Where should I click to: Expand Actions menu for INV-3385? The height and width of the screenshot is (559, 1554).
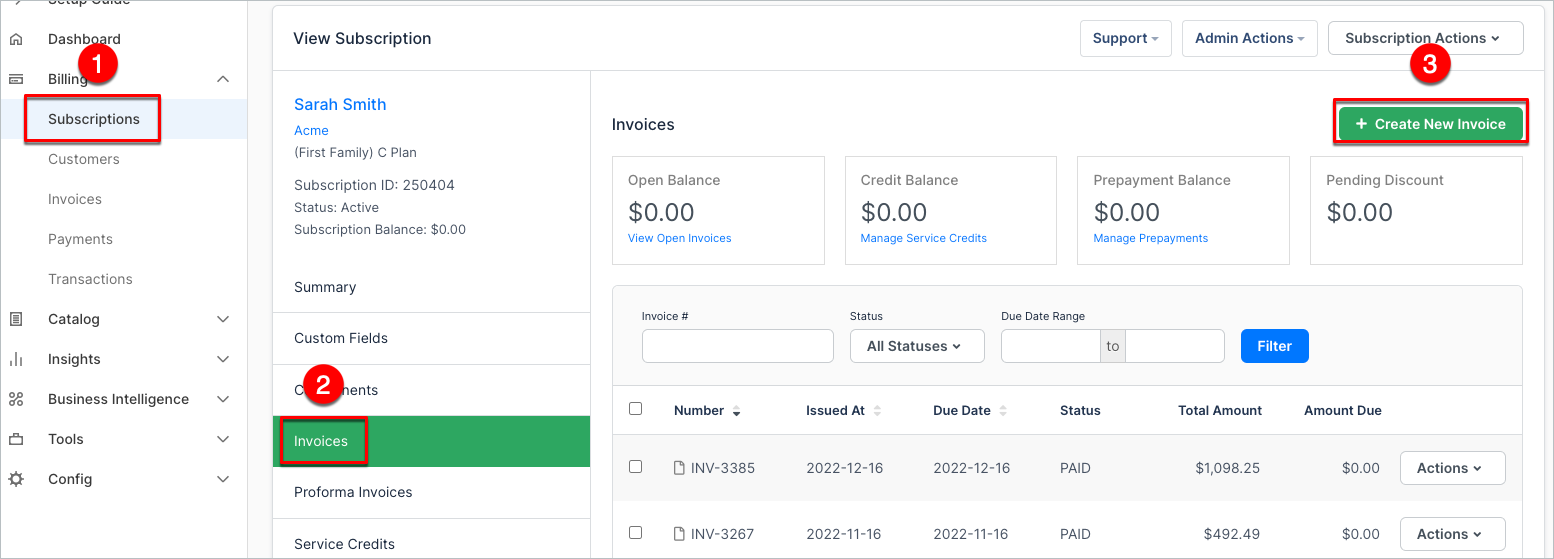(1452, 468)
